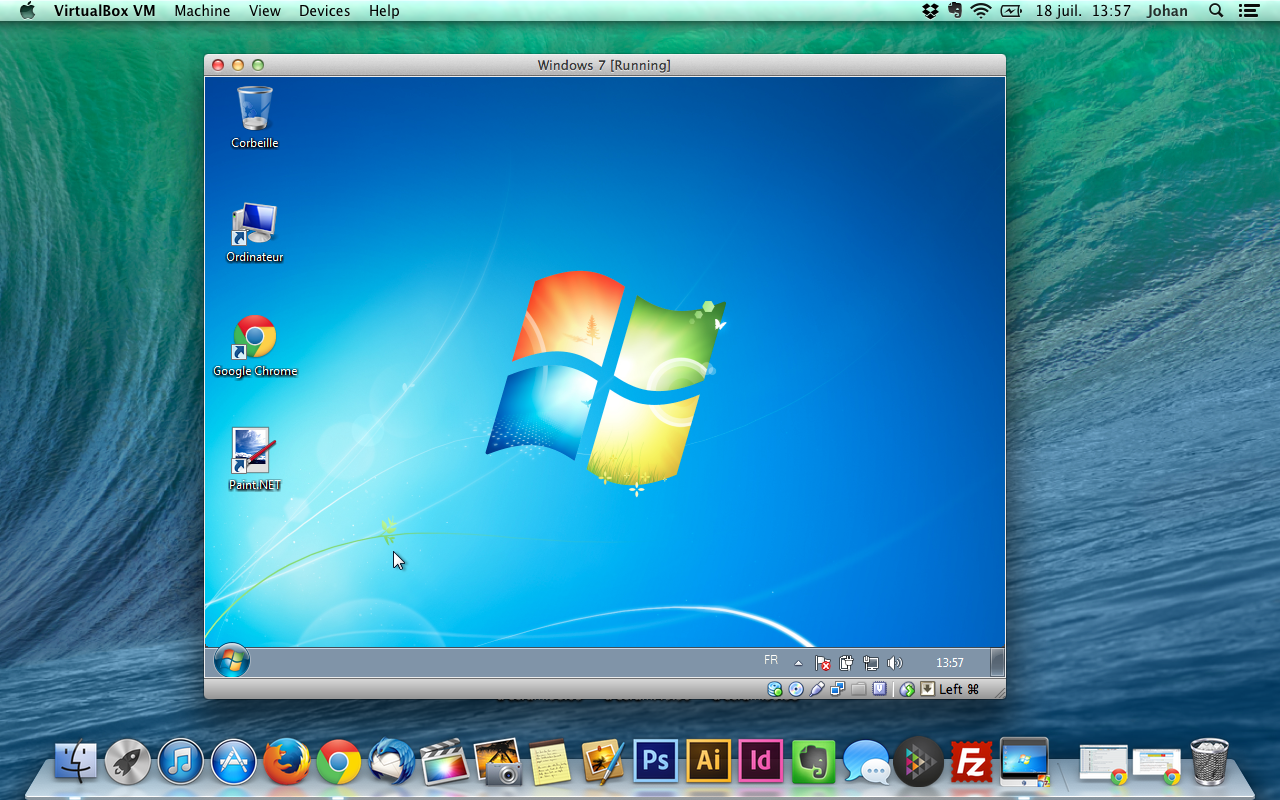This screenshot has width=1280, height=800.
Task: Launch Thunderbird from the Dock
Action: point(392,763)
